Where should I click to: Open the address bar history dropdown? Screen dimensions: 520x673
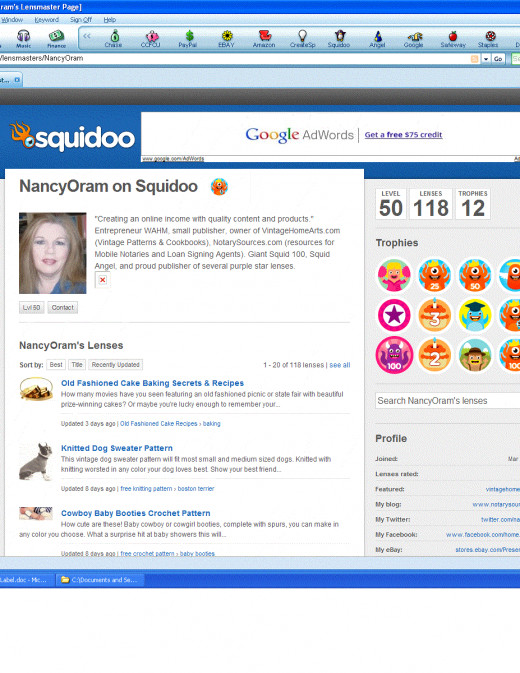[486, 59]
